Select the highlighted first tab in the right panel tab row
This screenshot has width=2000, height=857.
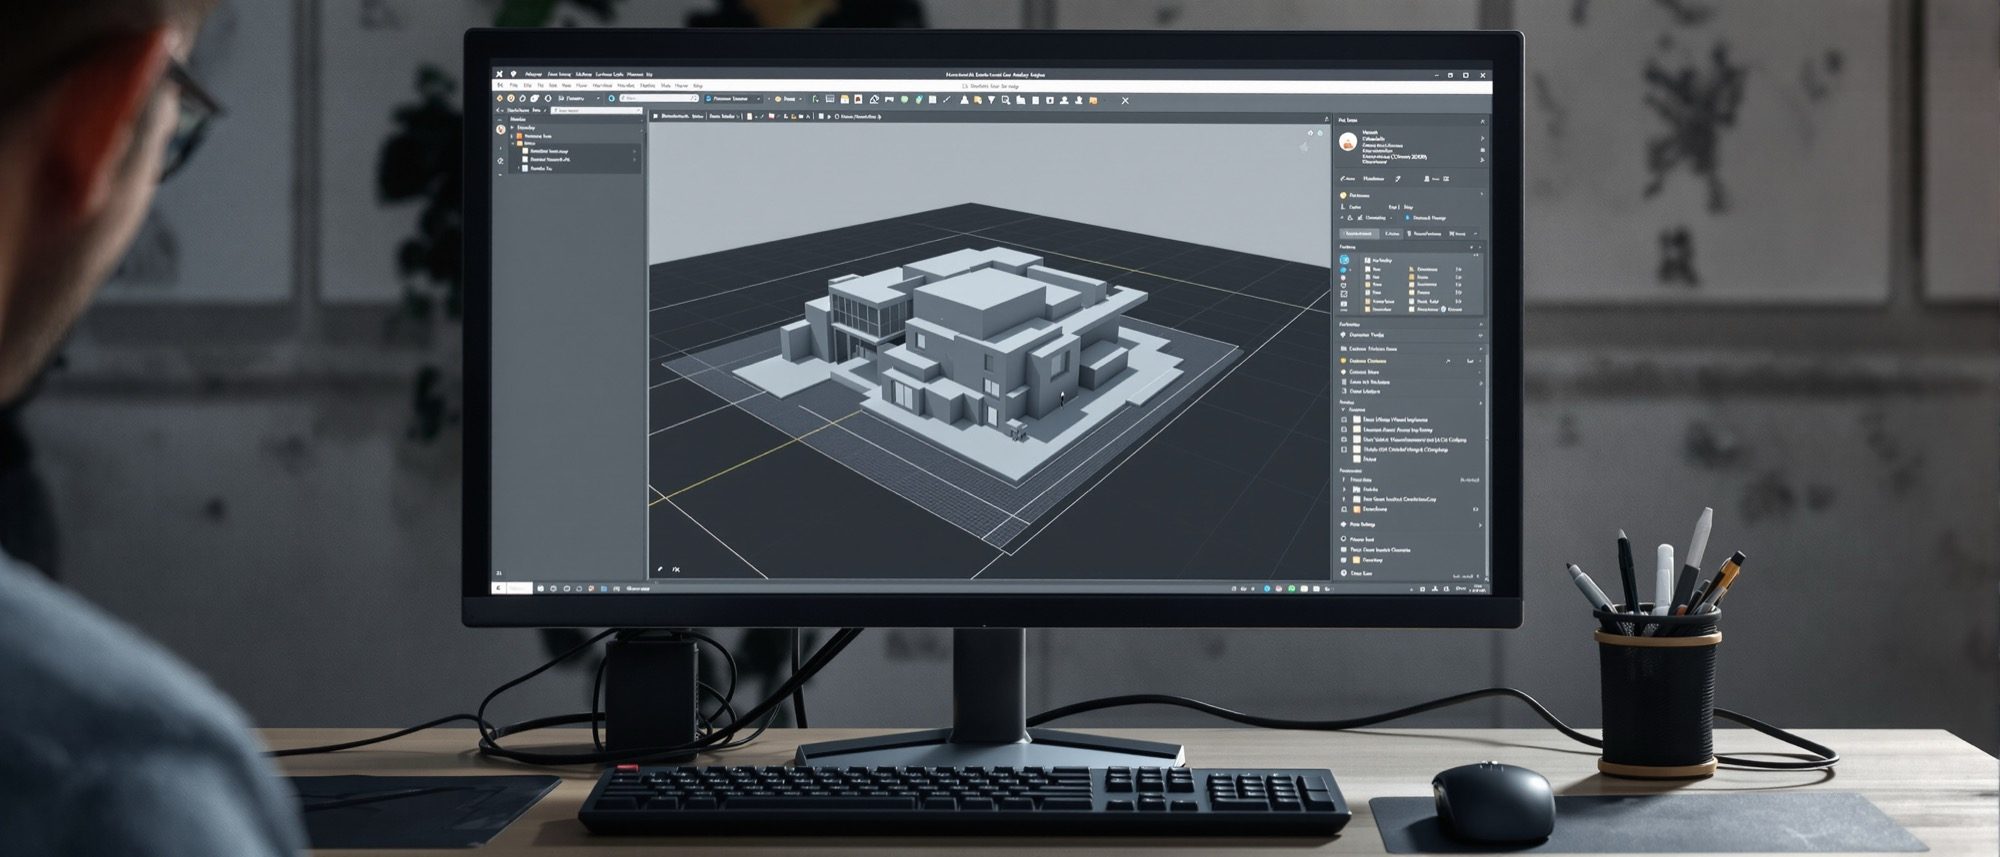[x=1360, y=233]
